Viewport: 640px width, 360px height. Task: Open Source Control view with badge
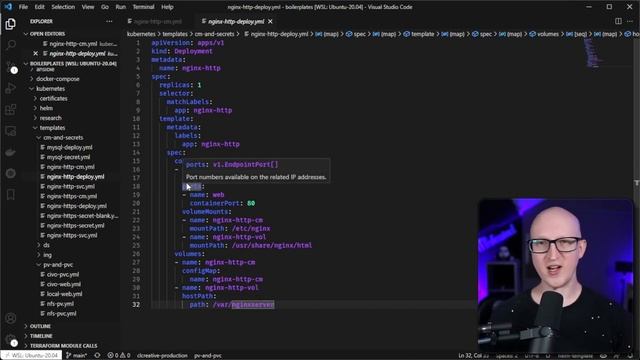[11, 67]
